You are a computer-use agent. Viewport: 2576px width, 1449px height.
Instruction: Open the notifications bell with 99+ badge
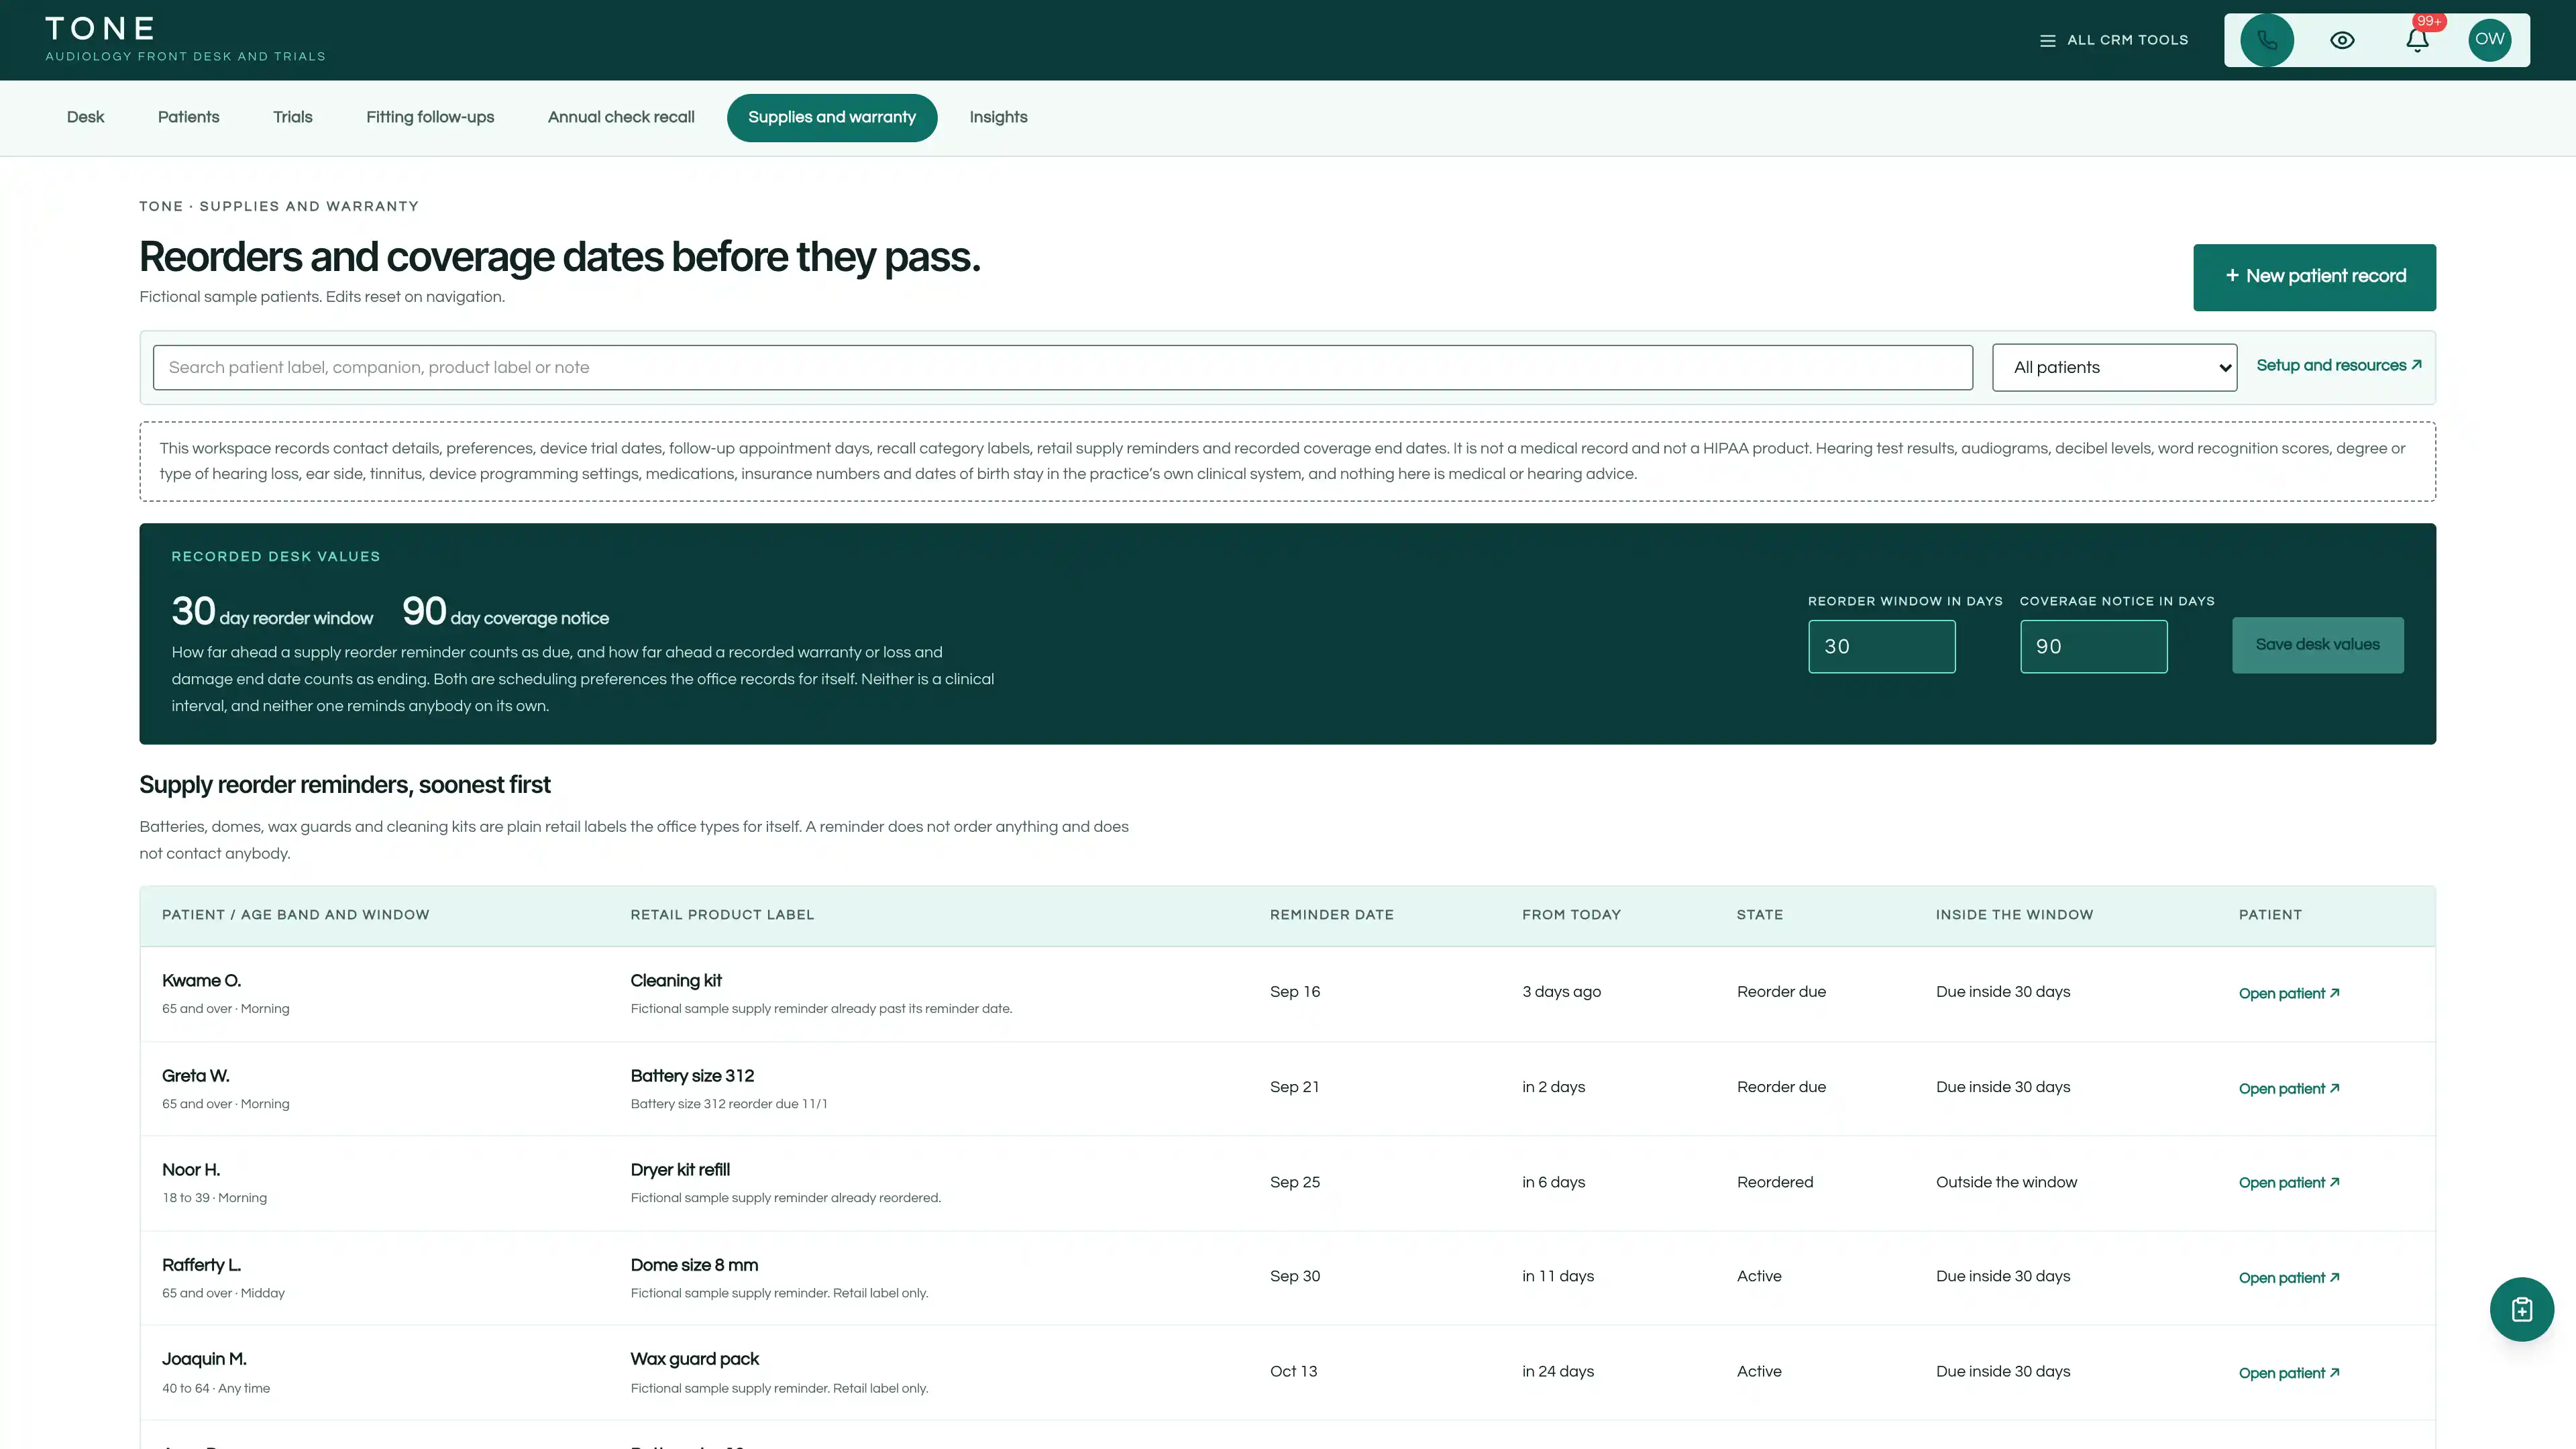click(x=2417, y=40)
